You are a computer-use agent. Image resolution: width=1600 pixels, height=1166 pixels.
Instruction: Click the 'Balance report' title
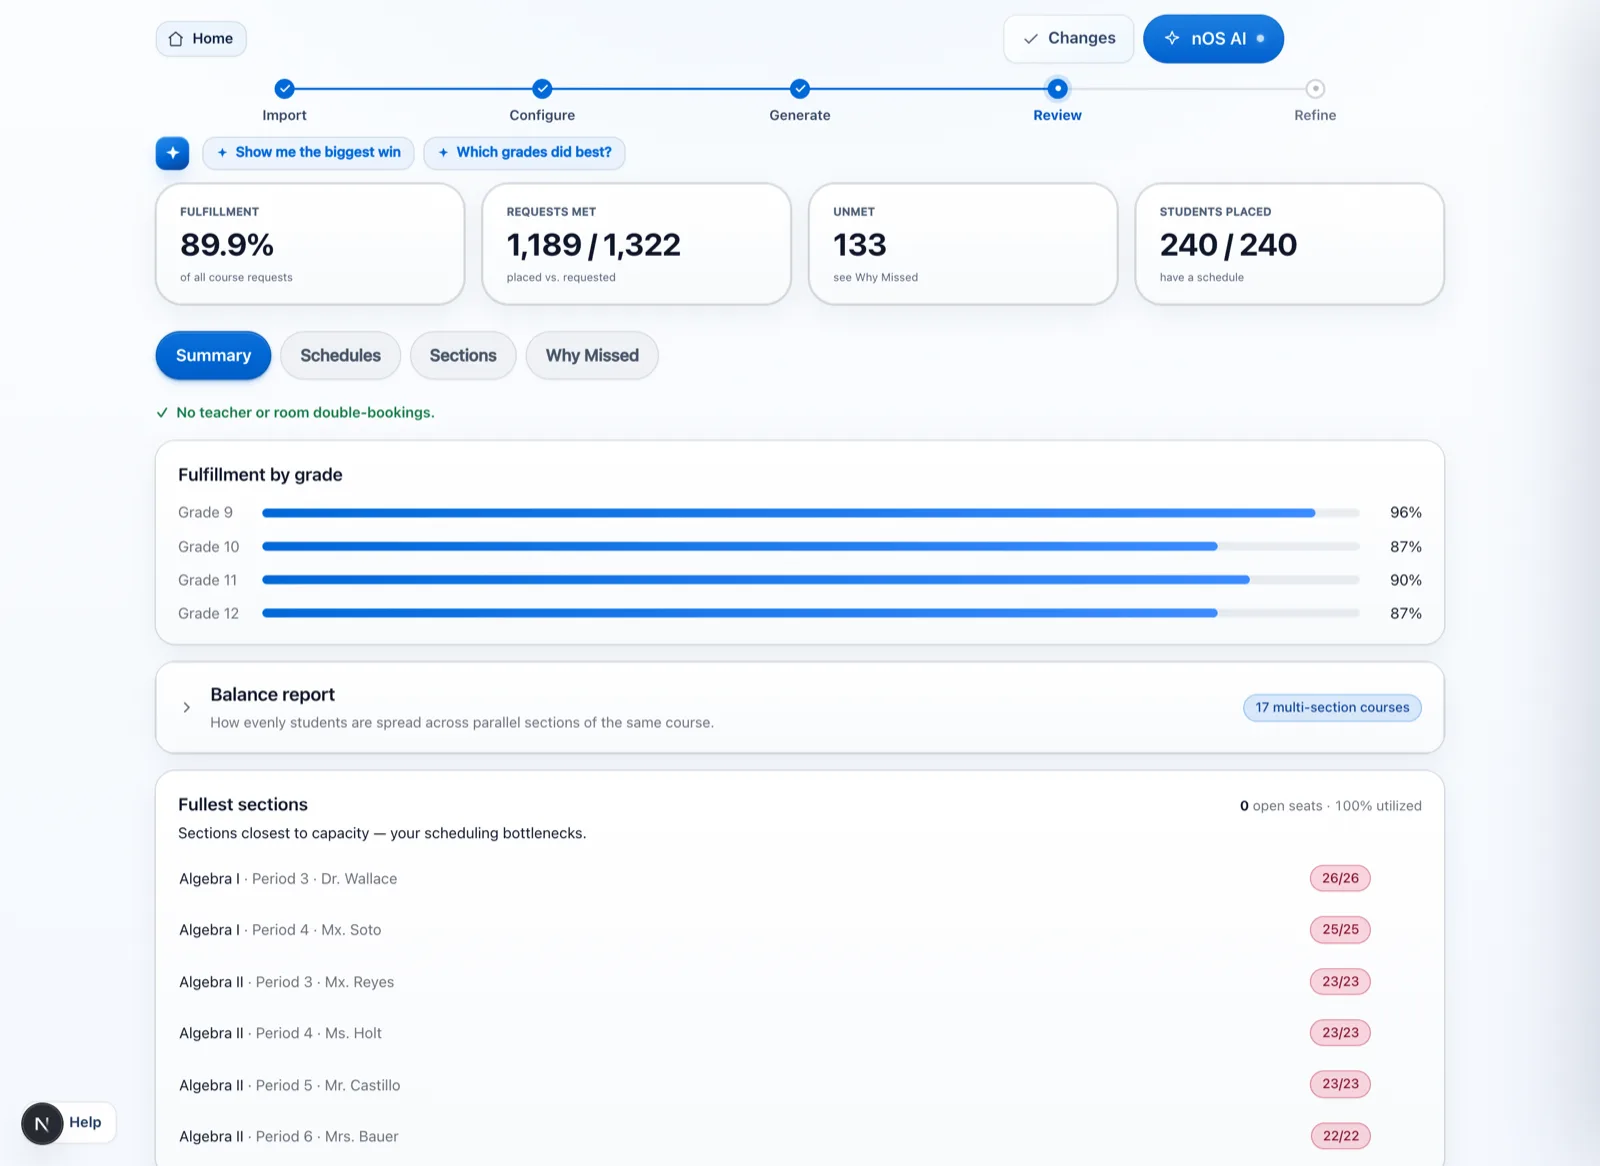click(272, 695)
